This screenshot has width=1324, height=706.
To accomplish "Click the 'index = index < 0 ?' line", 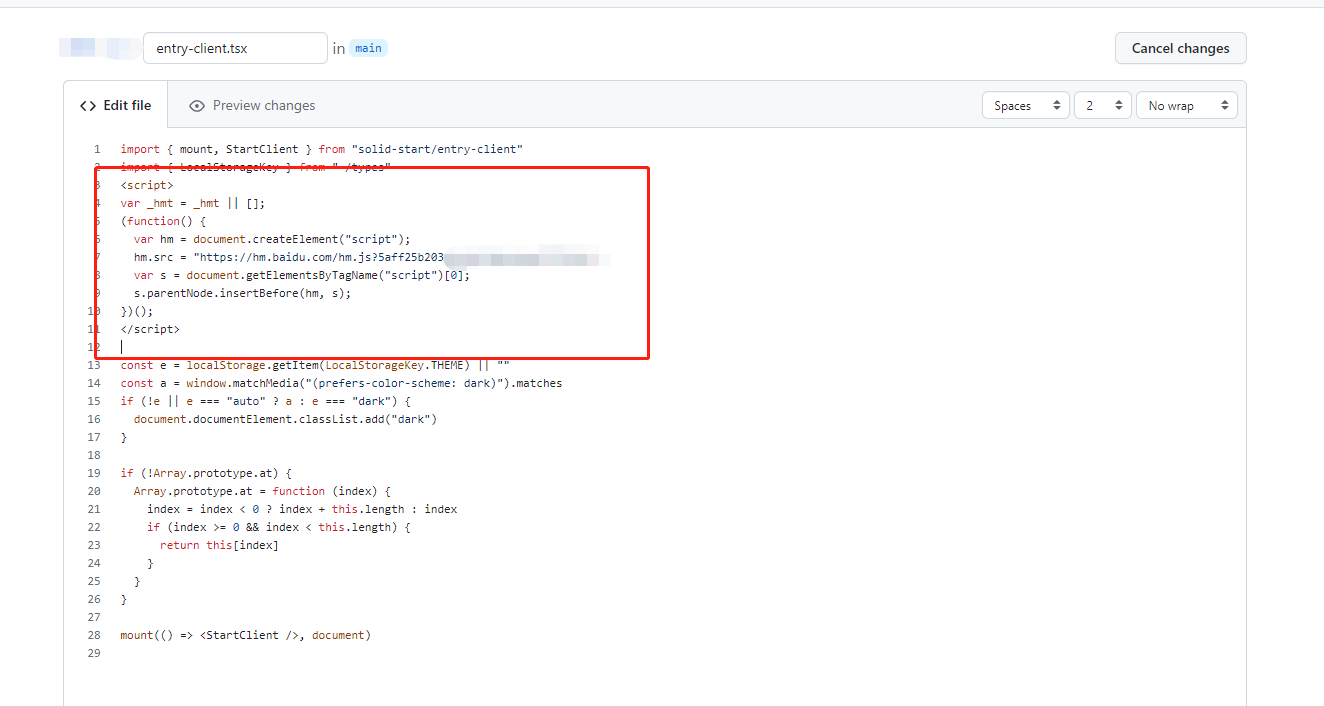I will [x=302, y=509].
